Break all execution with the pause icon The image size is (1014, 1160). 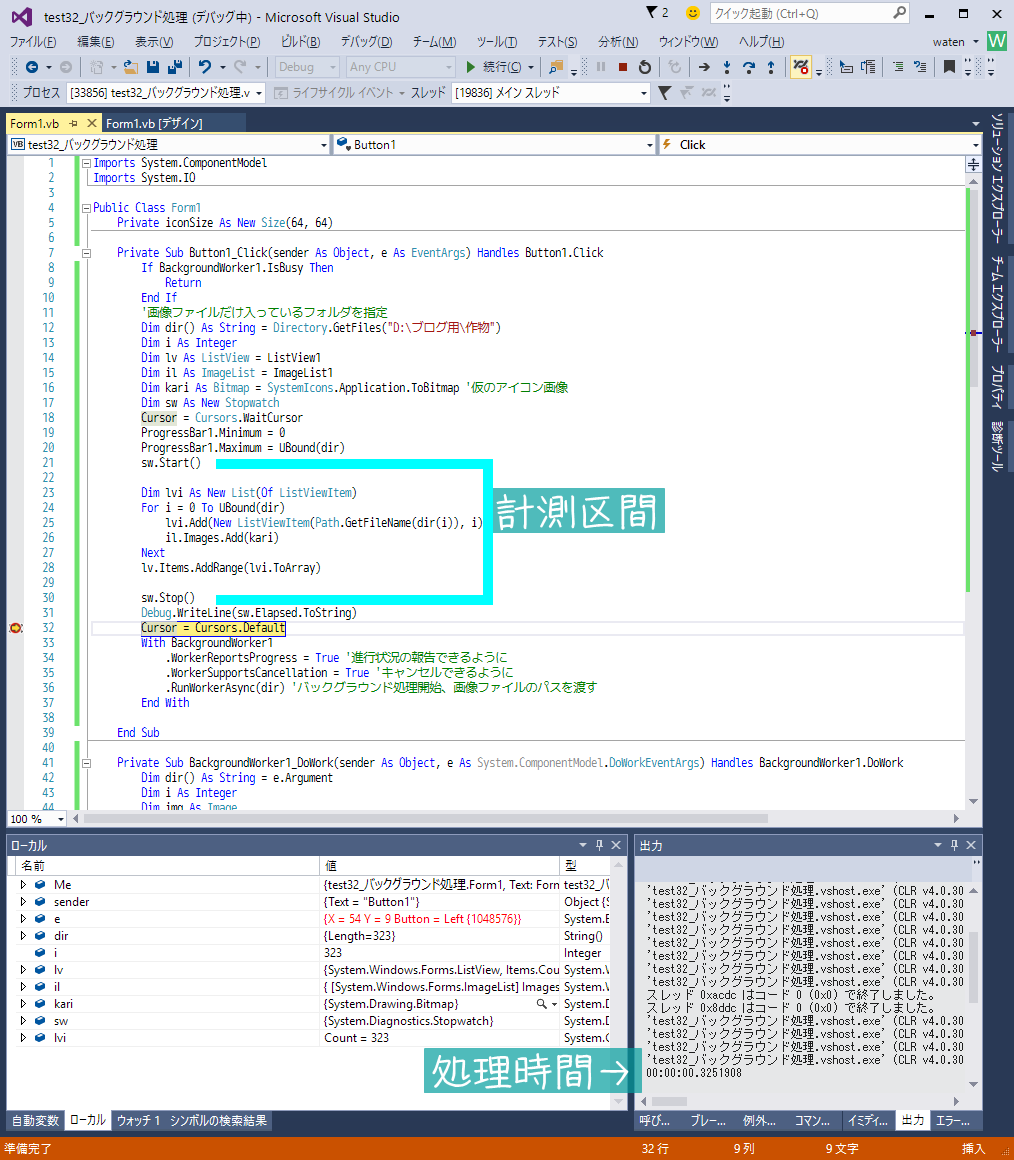(602, 68)
